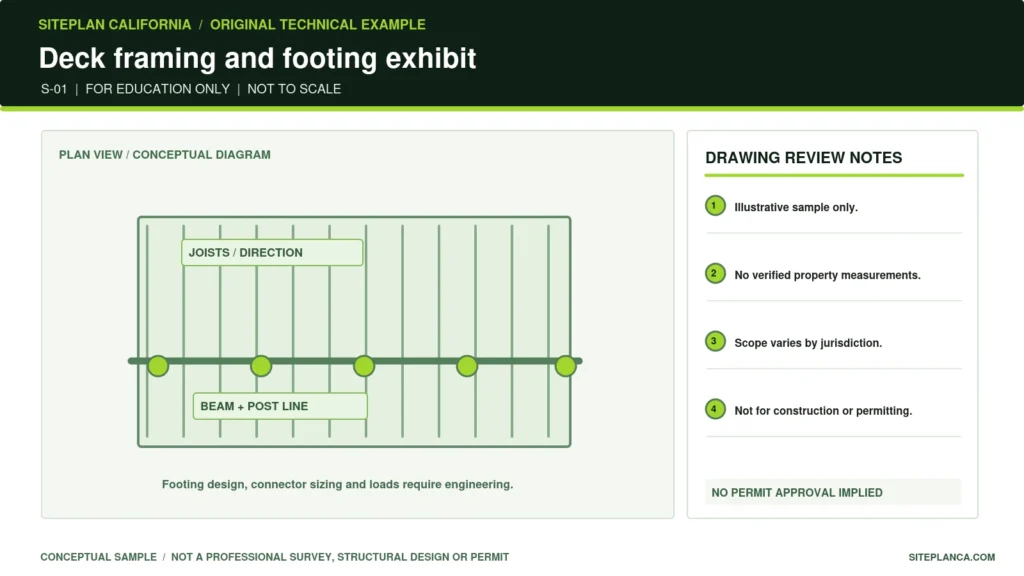Click the "S-01" sheet number
1024x576 pixels.
pos(54,89)
